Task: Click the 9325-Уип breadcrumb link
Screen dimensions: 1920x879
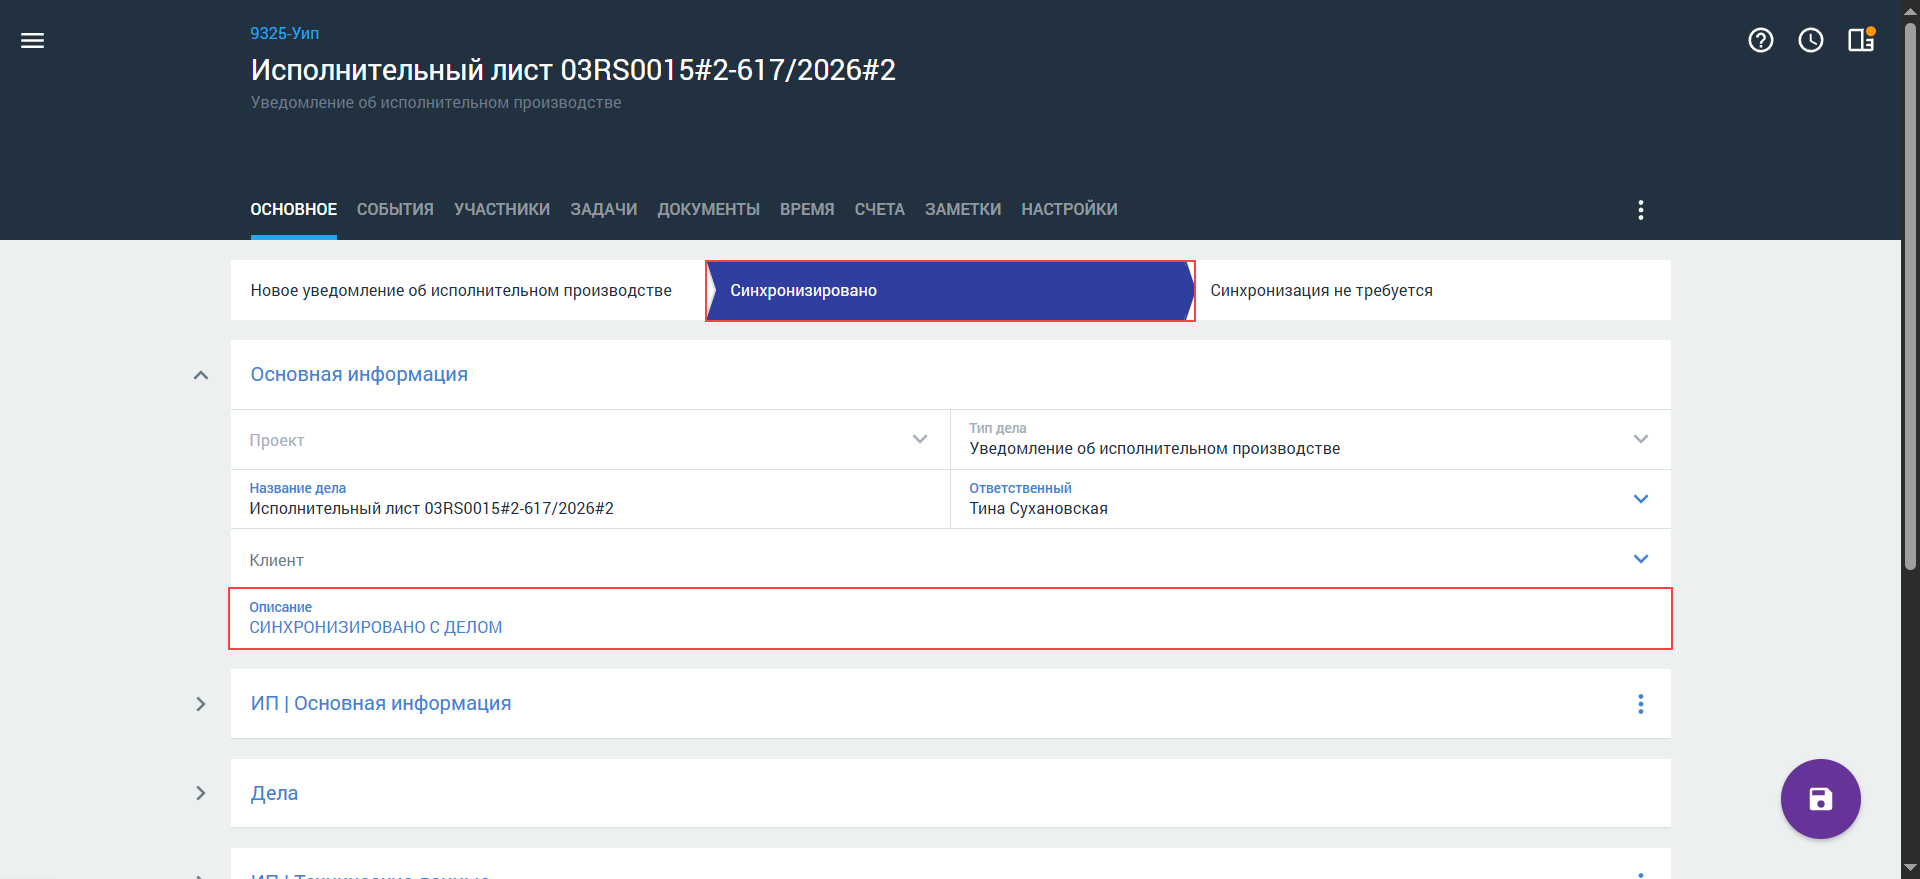Action: (285, 33)
